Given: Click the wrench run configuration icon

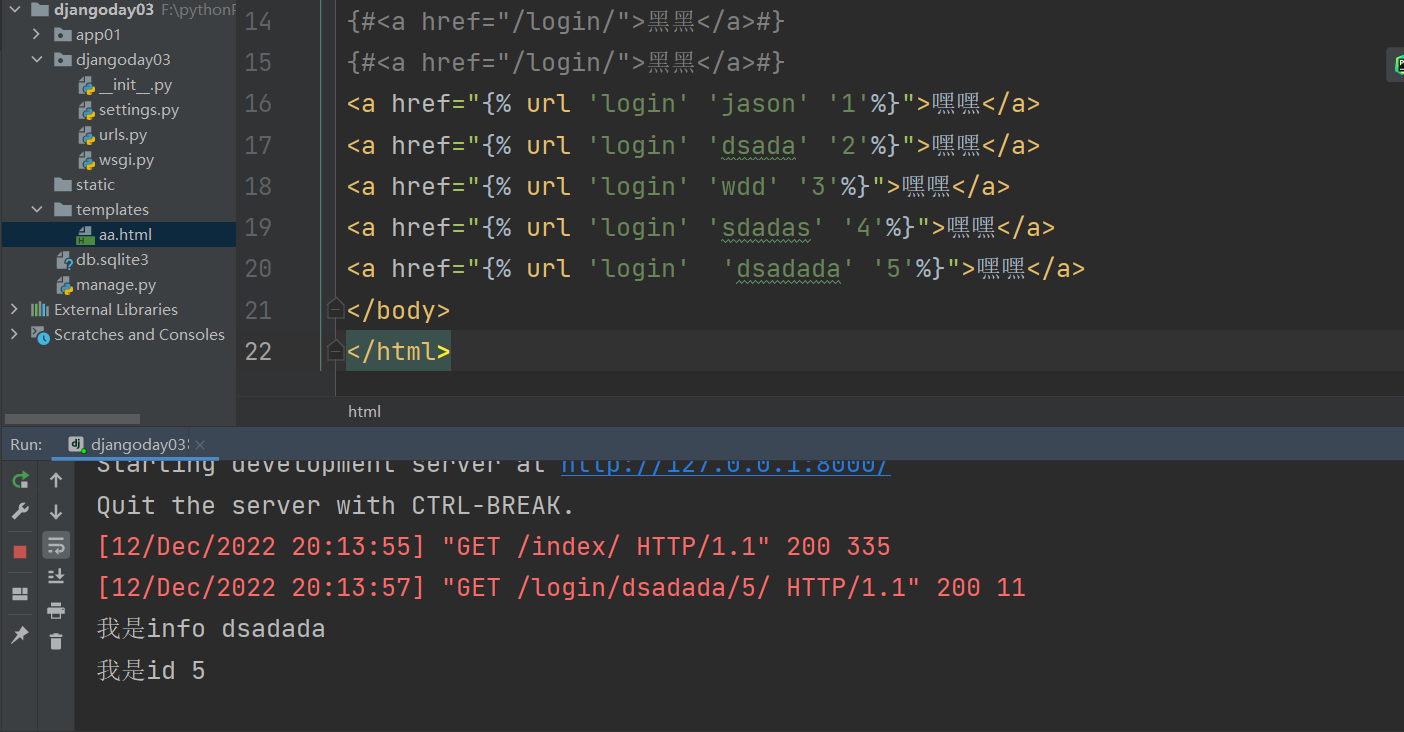Looking at the screenshot, I should pos(20,512).
